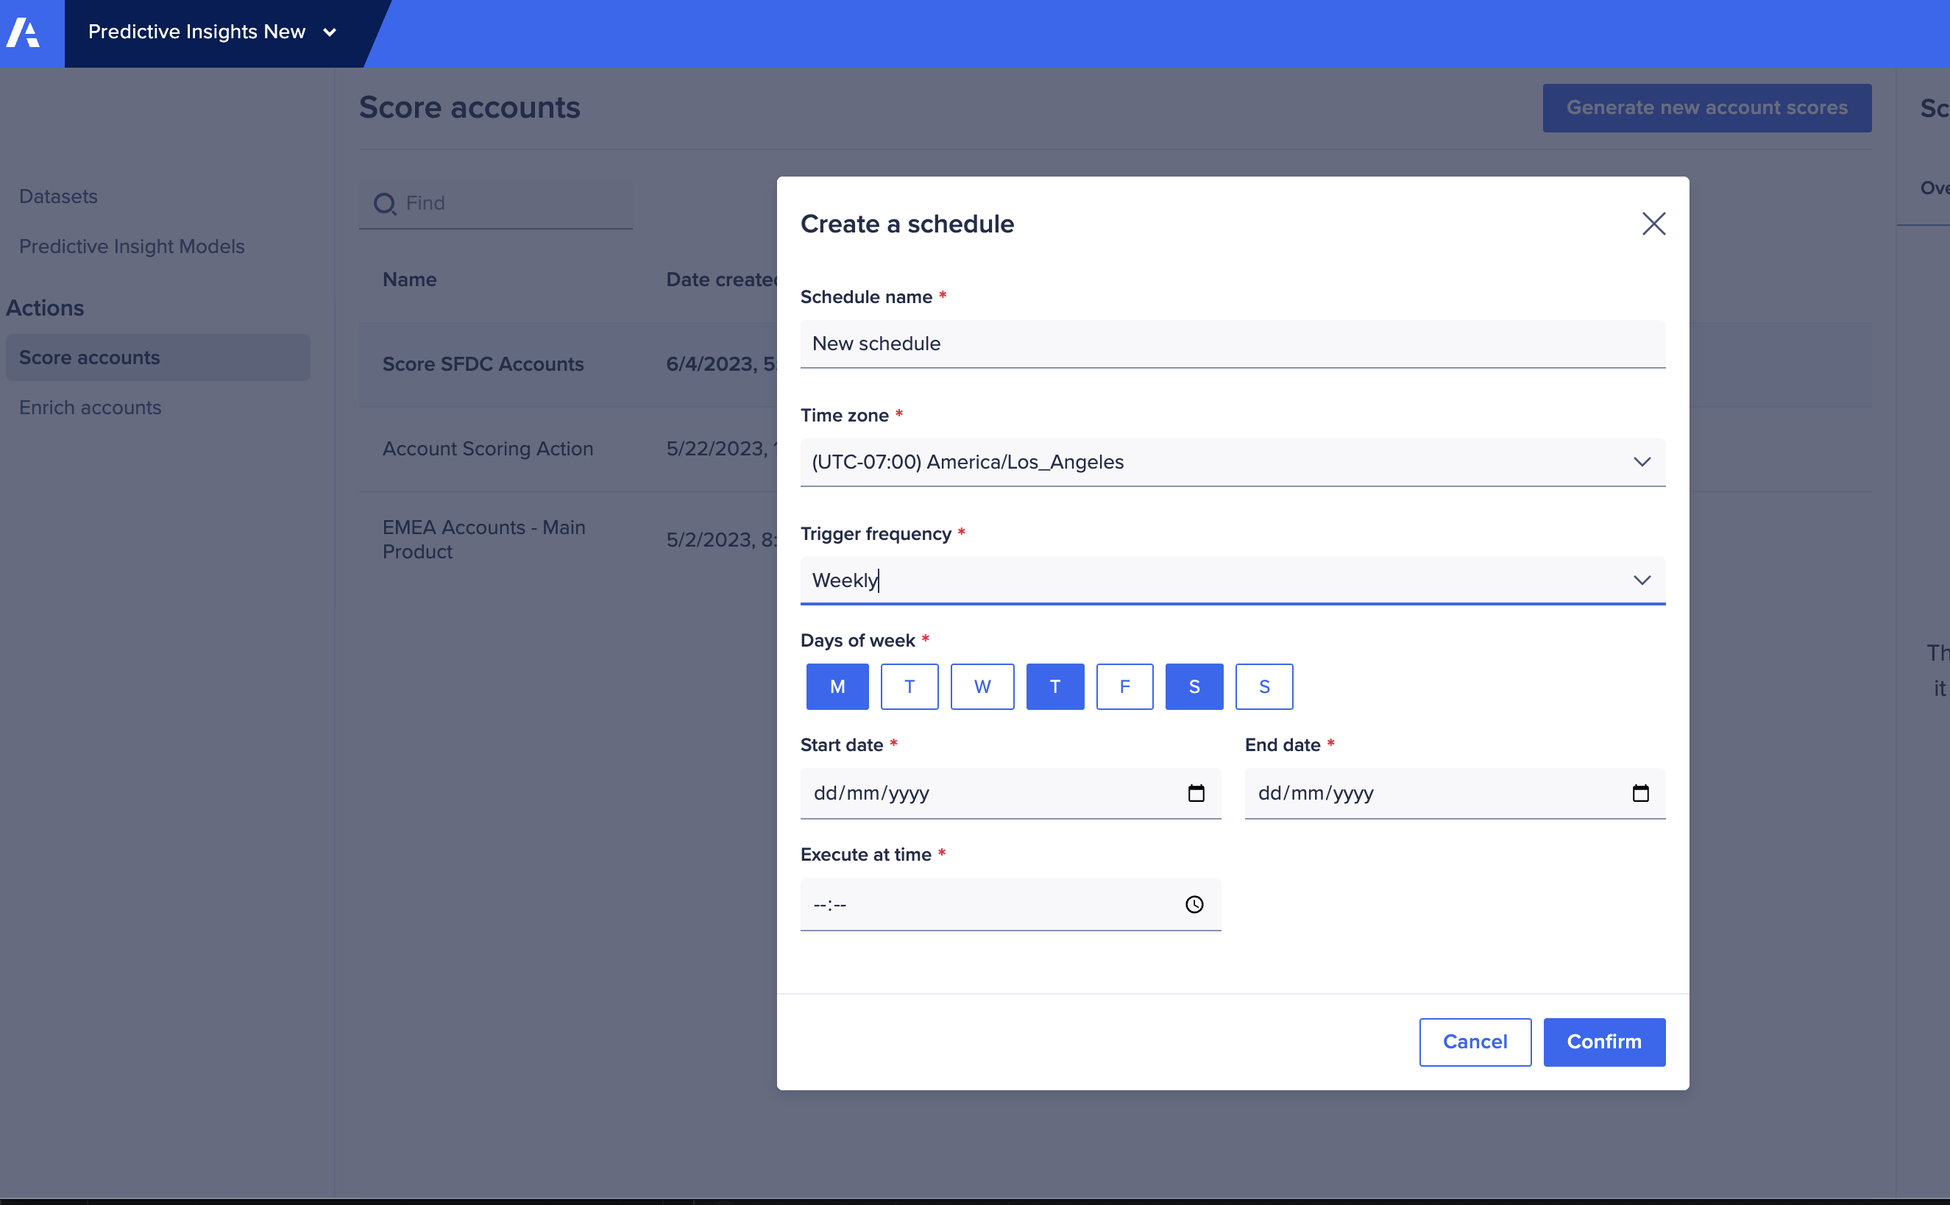This screenshot has width=1950, height=1205.
Task: Click the Execute at time clock icon
Action: (x=1194, y=905)
